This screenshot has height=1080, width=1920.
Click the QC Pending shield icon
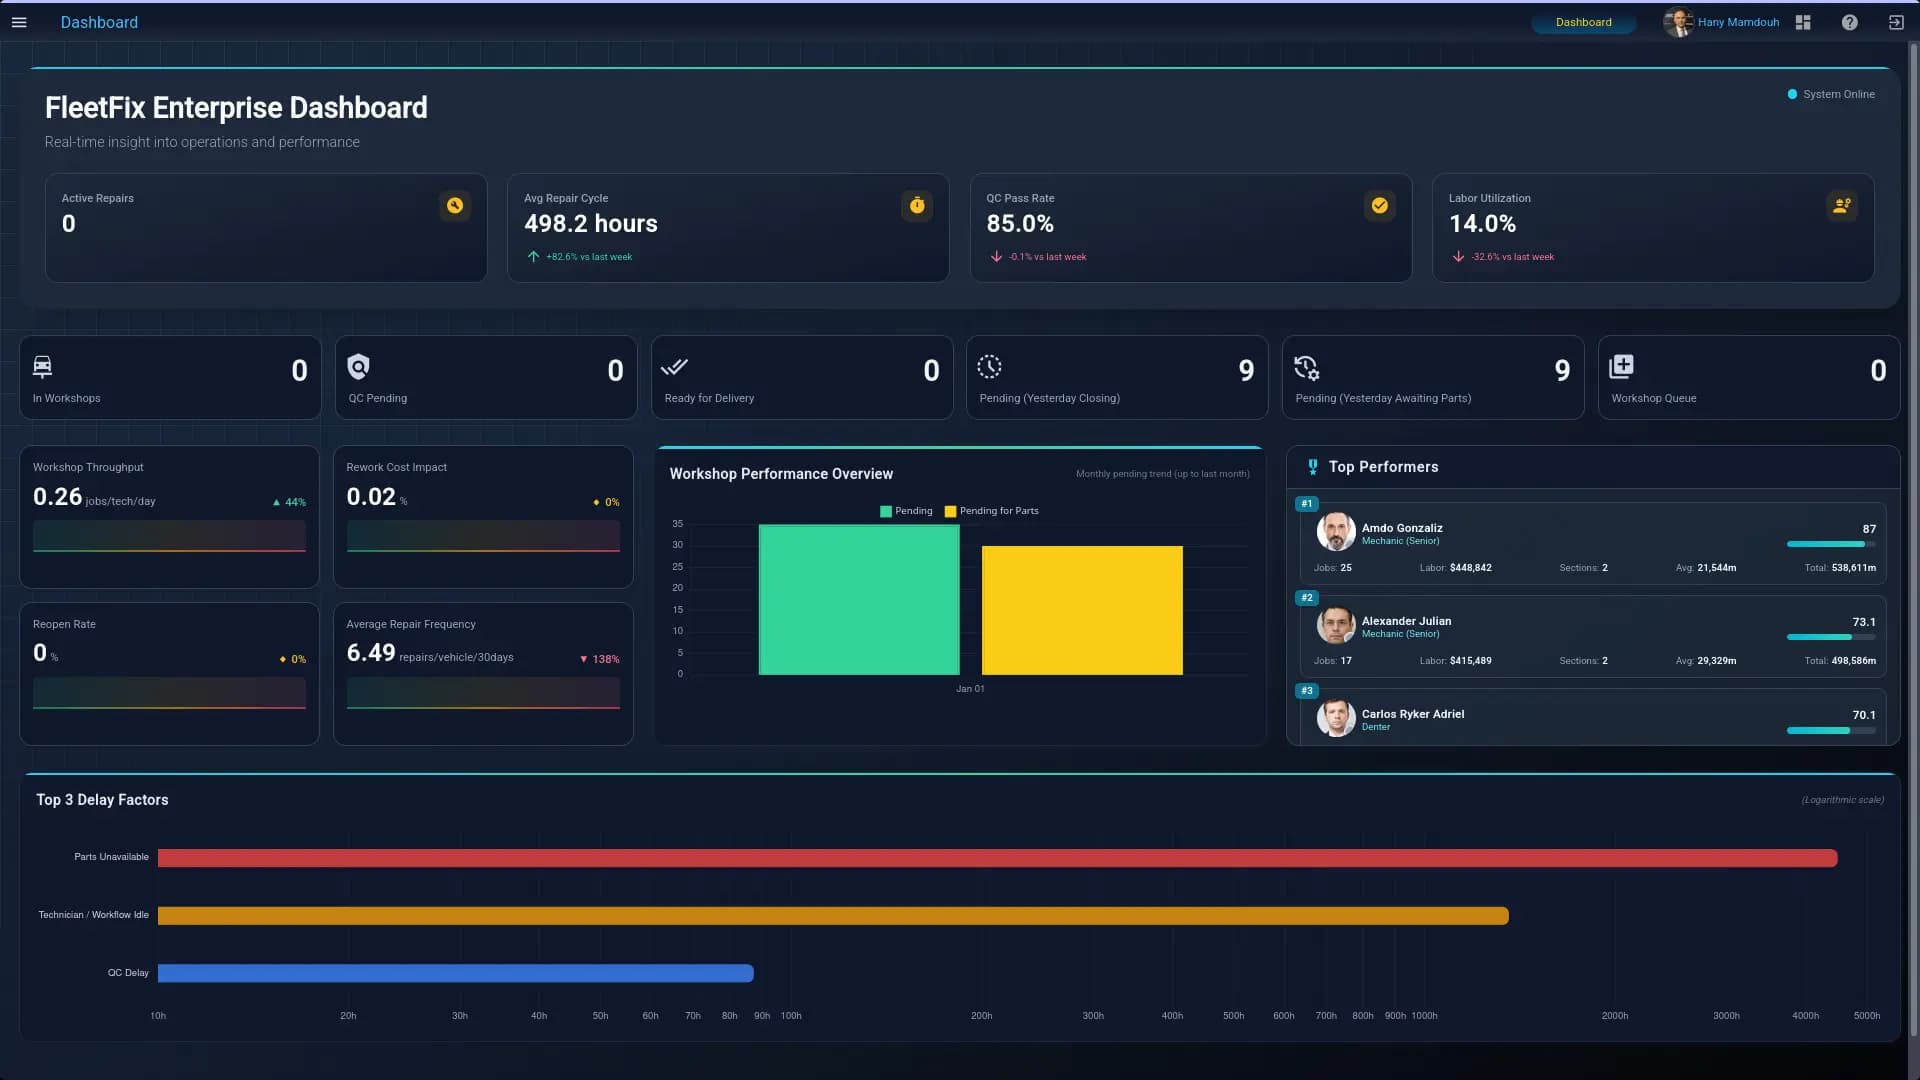click(358, 367)
